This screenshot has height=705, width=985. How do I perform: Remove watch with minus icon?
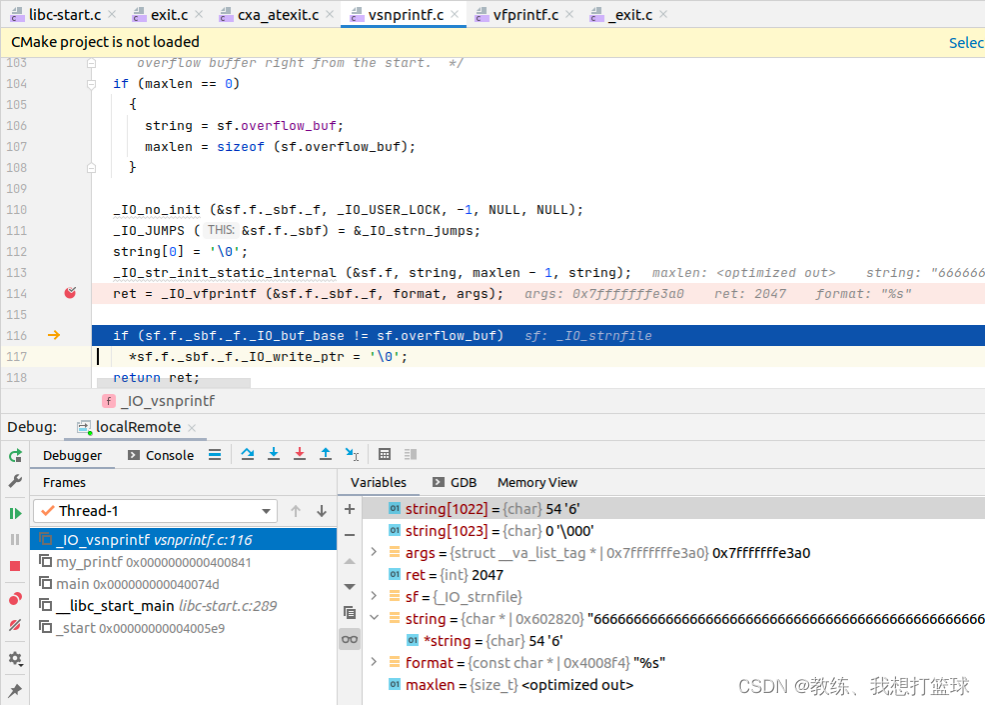350,535
